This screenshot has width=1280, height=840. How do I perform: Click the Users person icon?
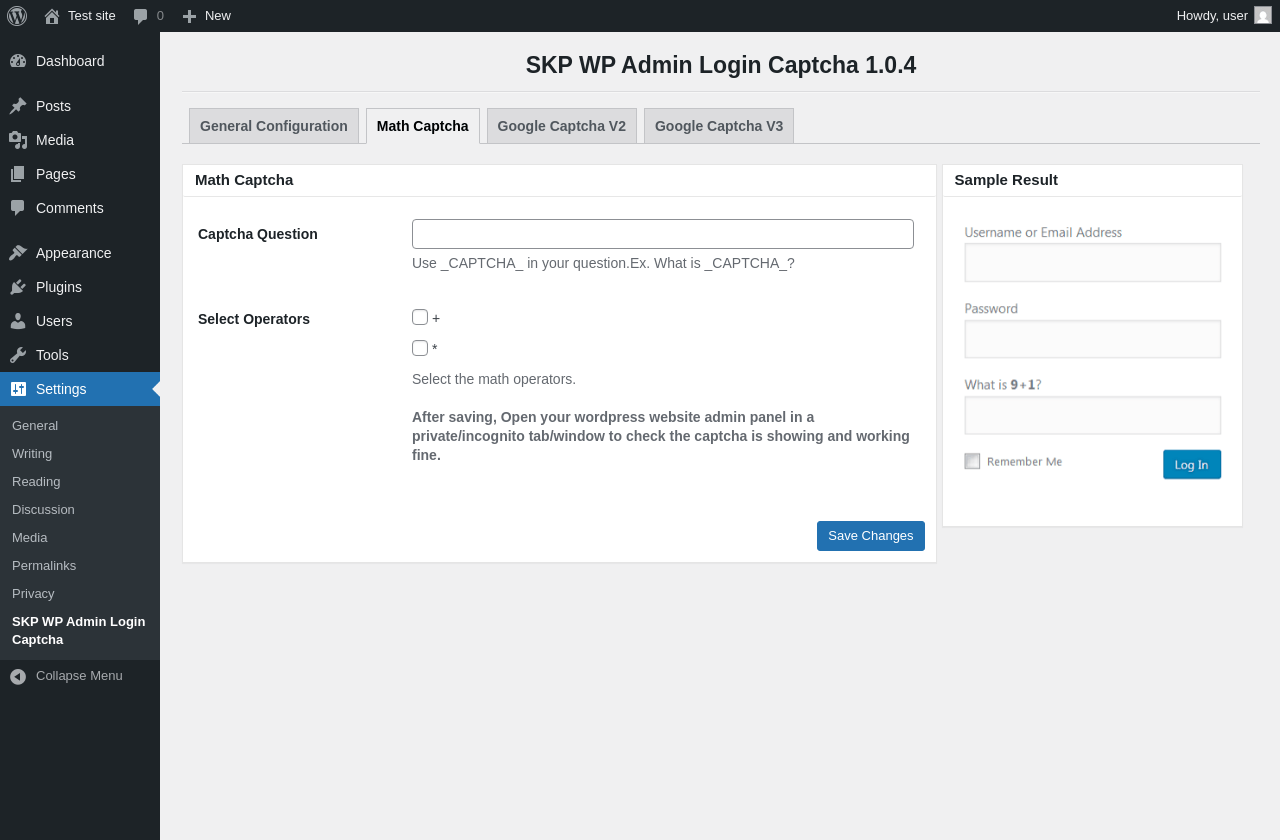coord(18,321)
